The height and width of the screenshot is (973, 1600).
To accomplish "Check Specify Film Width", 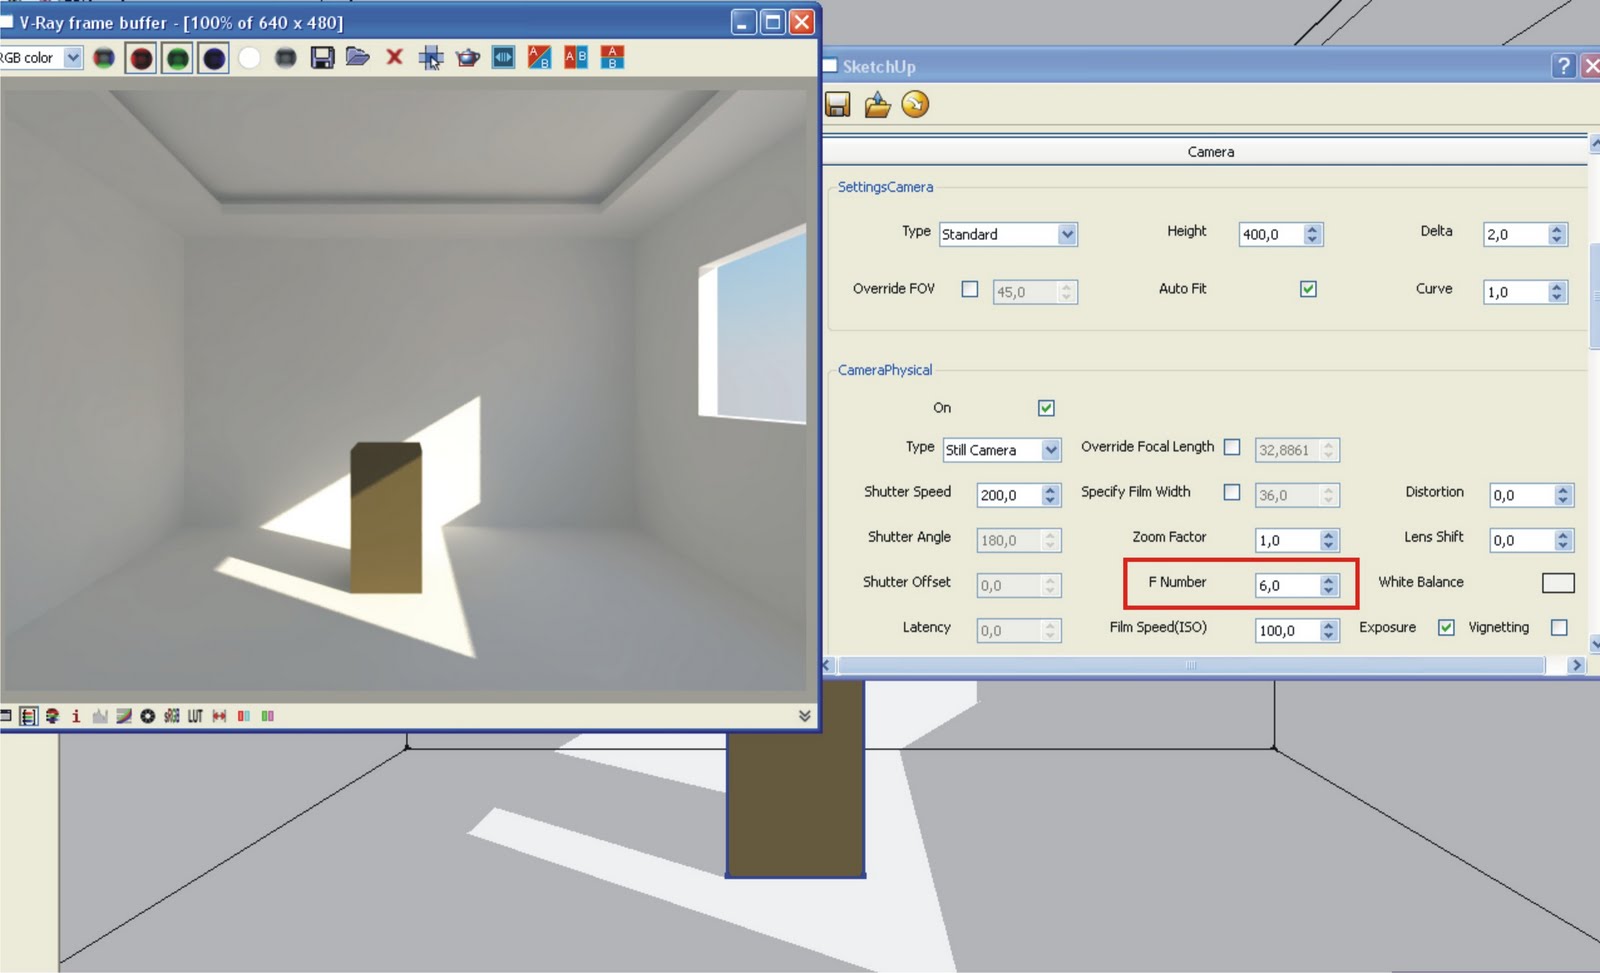I will pos(1232,492).
